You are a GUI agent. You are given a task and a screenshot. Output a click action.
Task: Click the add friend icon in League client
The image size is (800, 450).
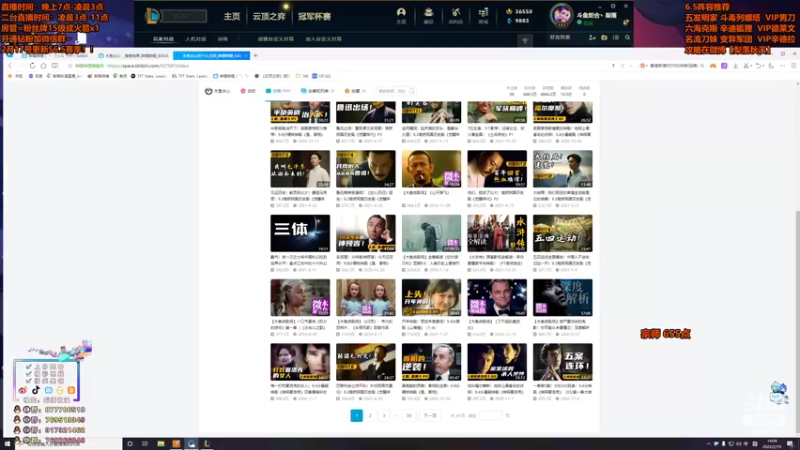coord(592,38)
